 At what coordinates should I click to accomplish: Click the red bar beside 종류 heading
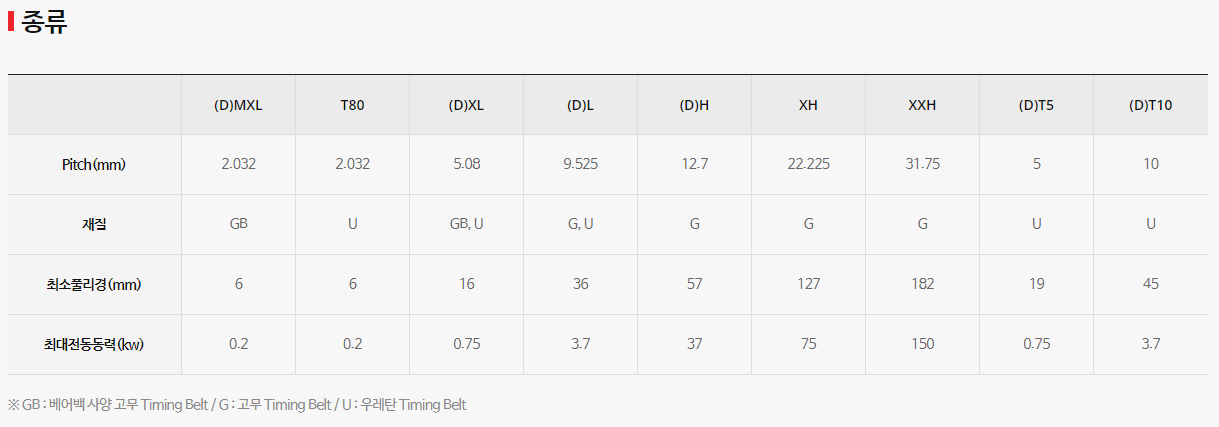(11, 22)
